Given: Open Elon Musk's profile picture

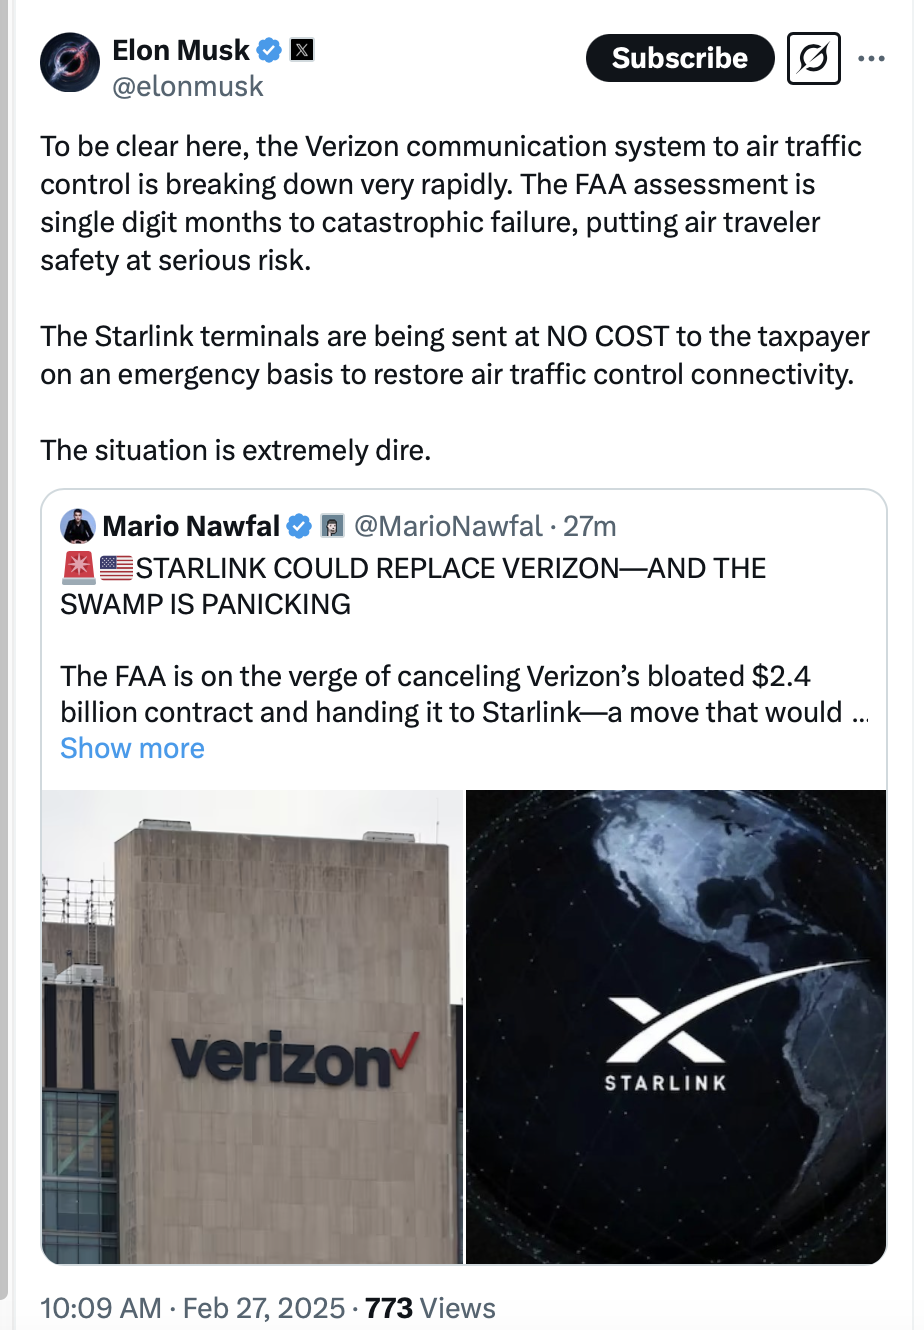Looking at the screenshot, I should [69, 62].
